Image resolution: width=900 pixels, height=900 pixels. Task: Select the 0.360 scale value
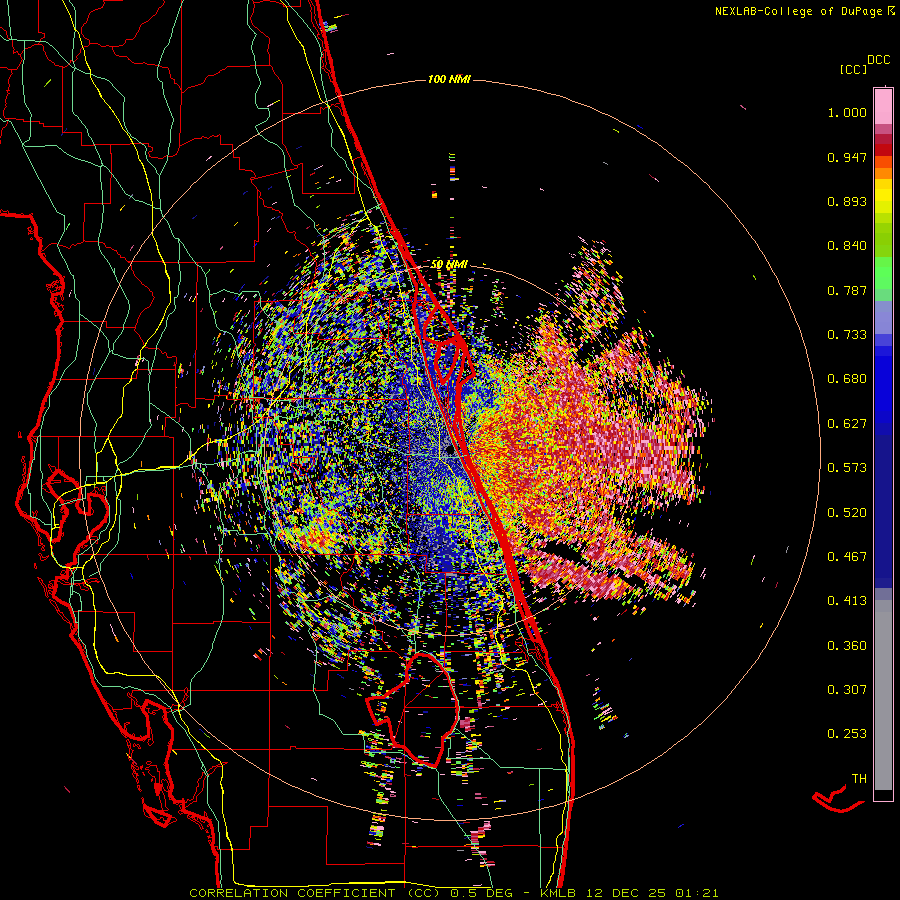[x=847, y=646]
